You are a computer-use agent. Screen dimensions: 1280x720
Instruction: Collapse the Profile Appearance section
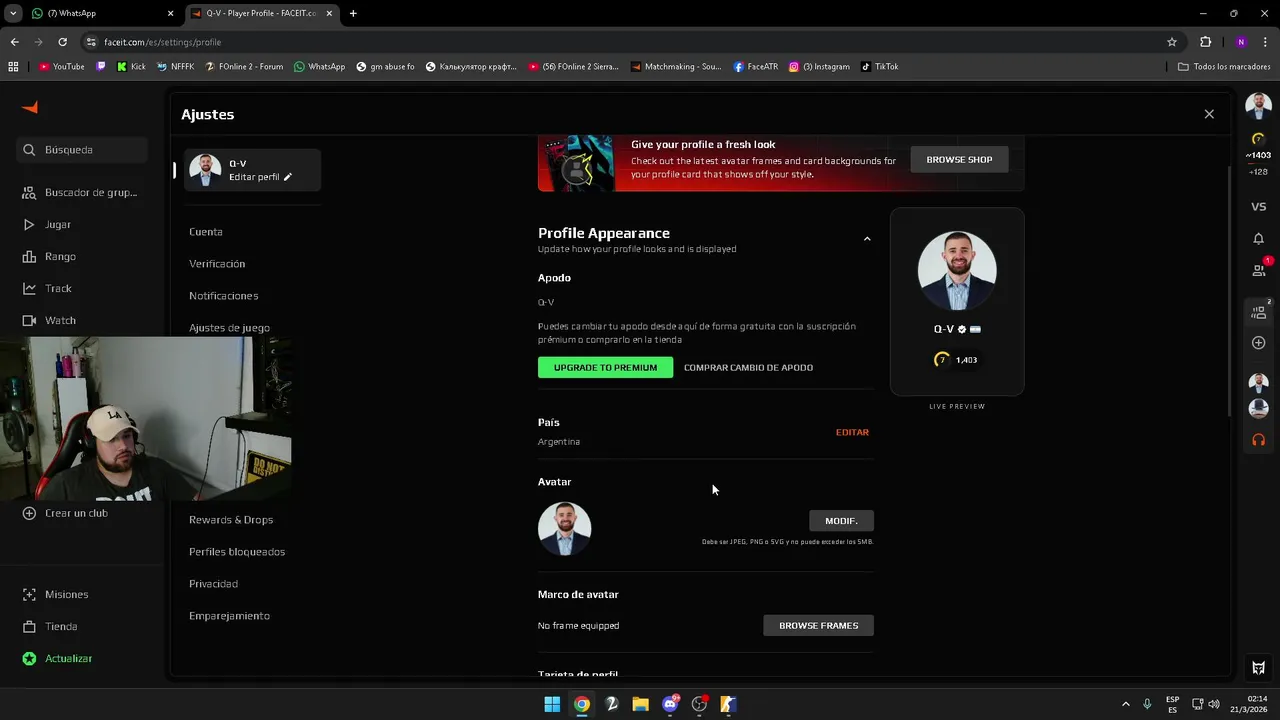(x=867, y=239)
